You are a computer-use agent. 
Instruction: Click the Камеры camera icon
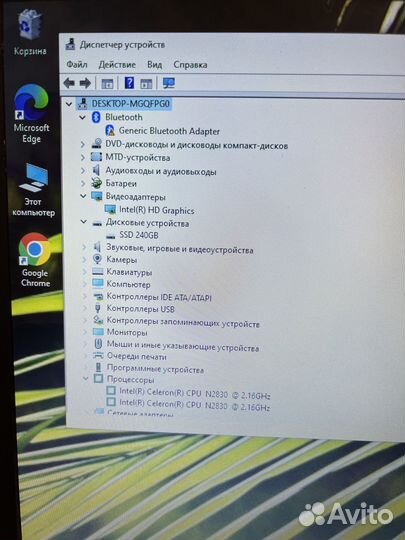97,259
